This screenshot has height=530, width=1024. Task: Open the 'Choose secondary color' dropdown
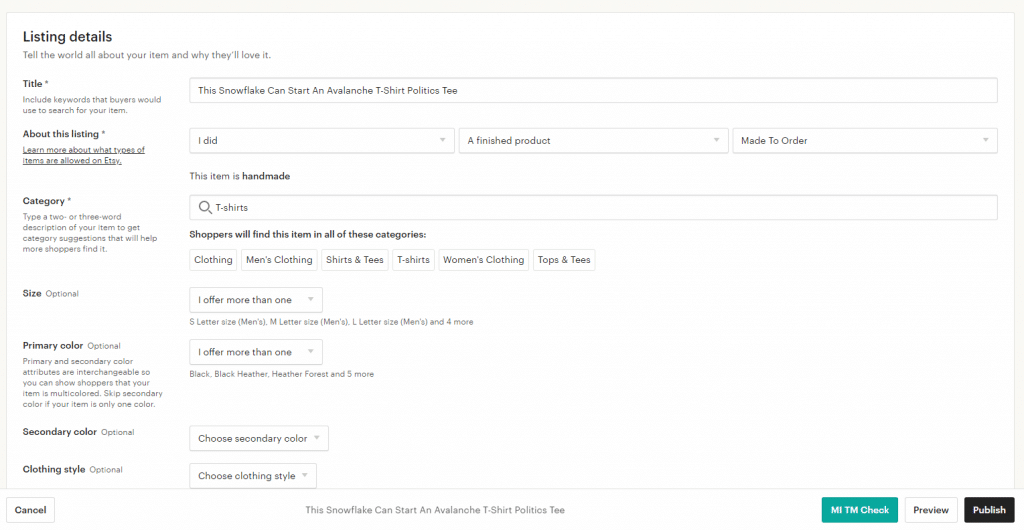[x=259, y=439]
